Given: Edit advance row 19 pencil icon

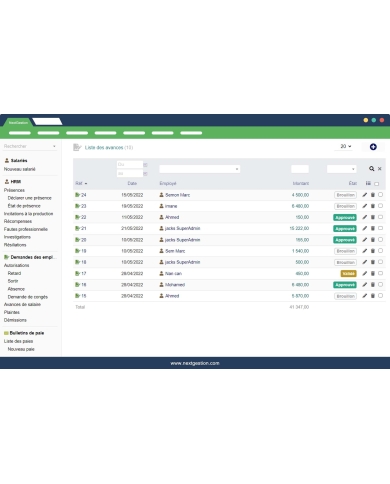Looking at the screenshot, I should point(365,251).
